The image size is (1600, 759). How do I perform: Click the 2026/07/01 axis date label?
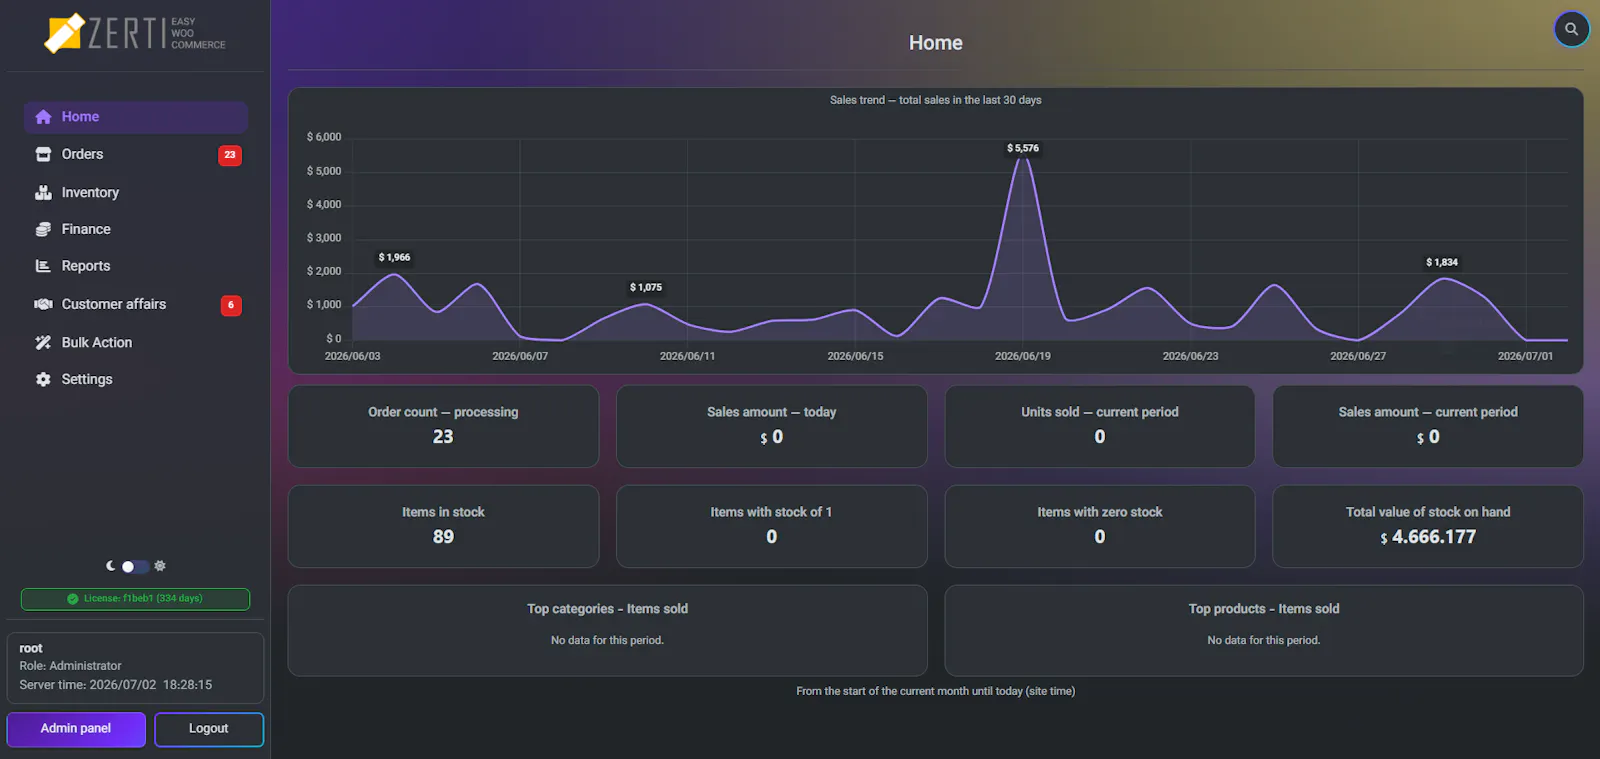click(x=1525, y=356)
